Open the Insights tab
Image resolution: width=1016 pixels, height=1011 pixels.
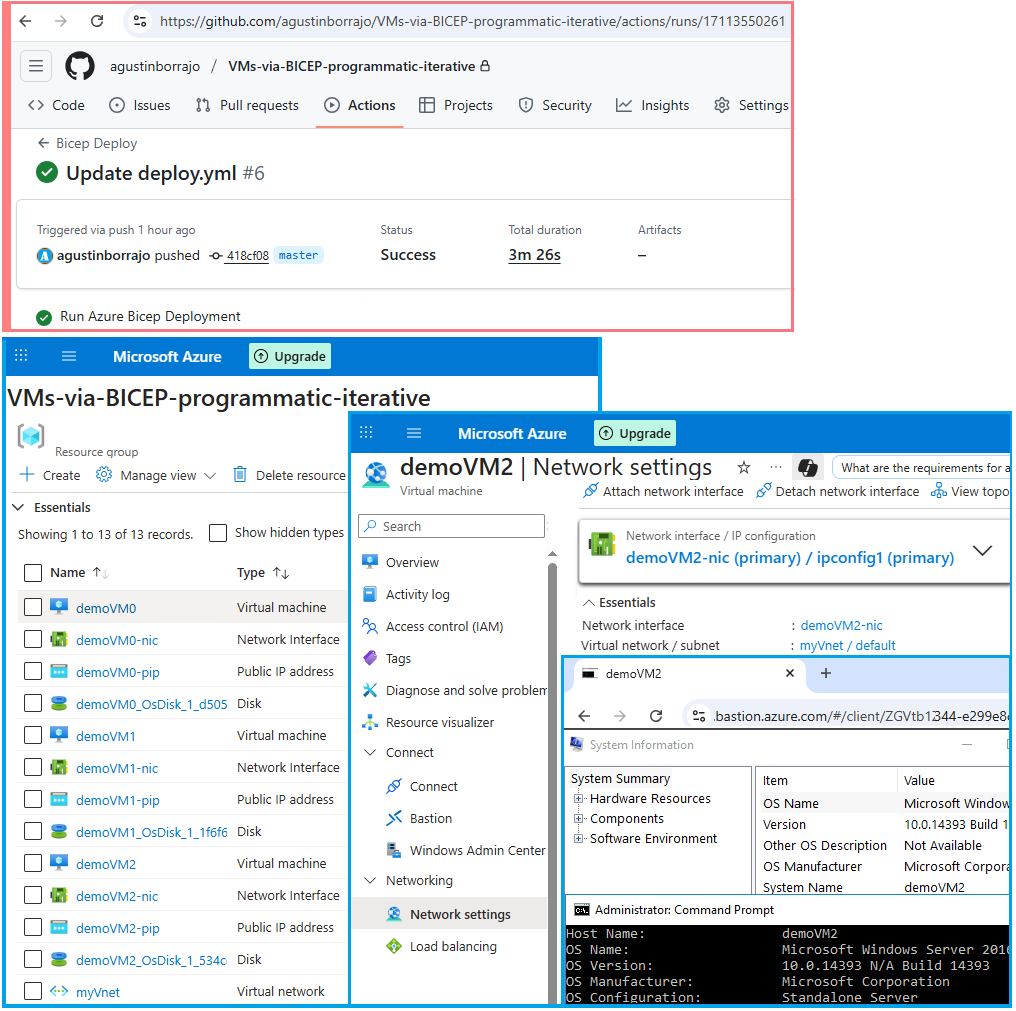coord(652,105)
